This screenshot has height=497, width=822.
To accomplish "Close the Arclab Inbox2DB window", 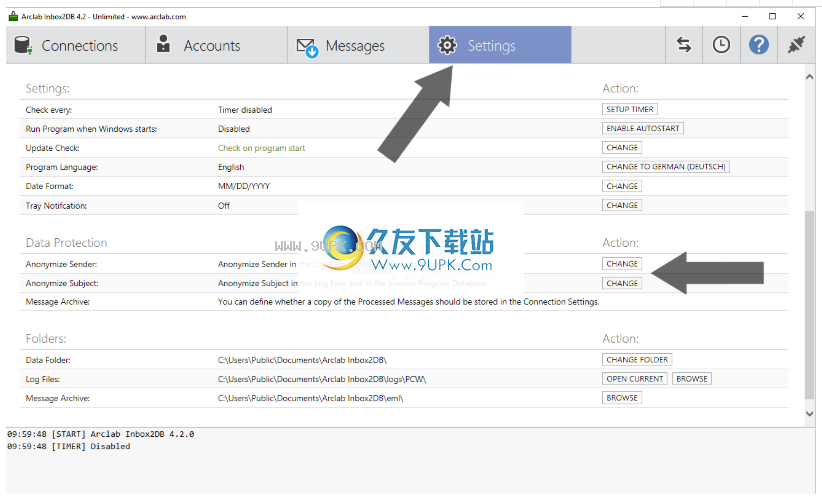I will 801,16.
